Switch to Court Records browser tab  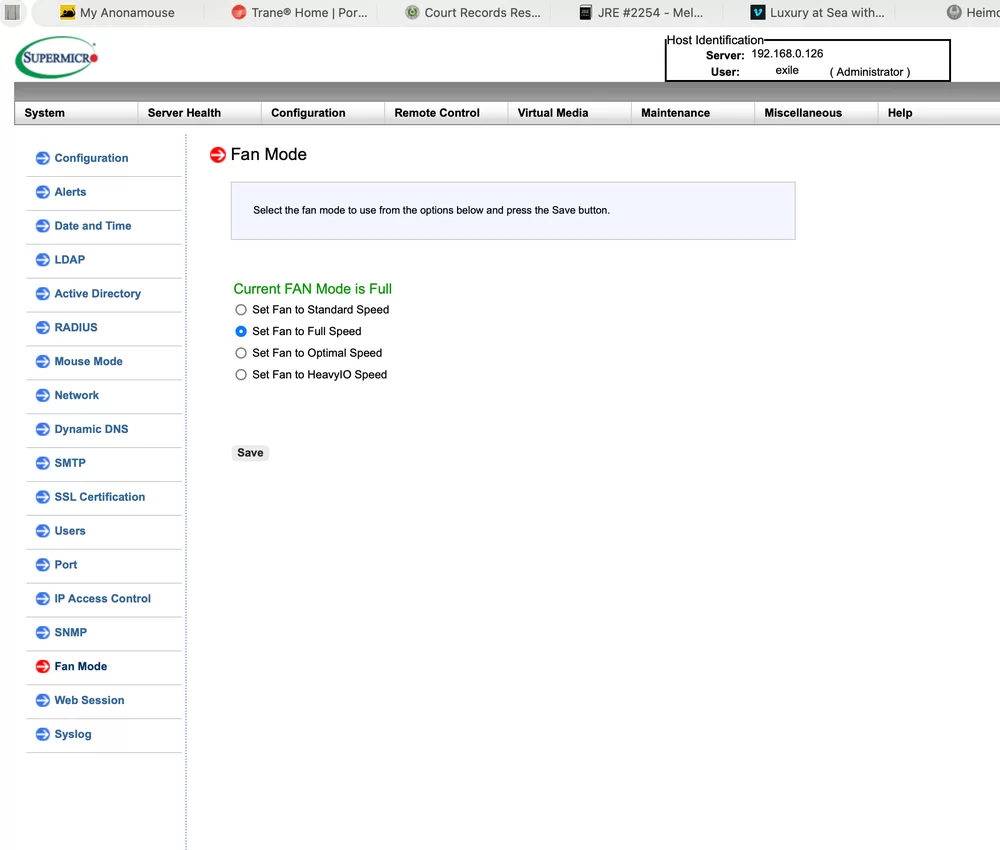[x=473, y=13]
